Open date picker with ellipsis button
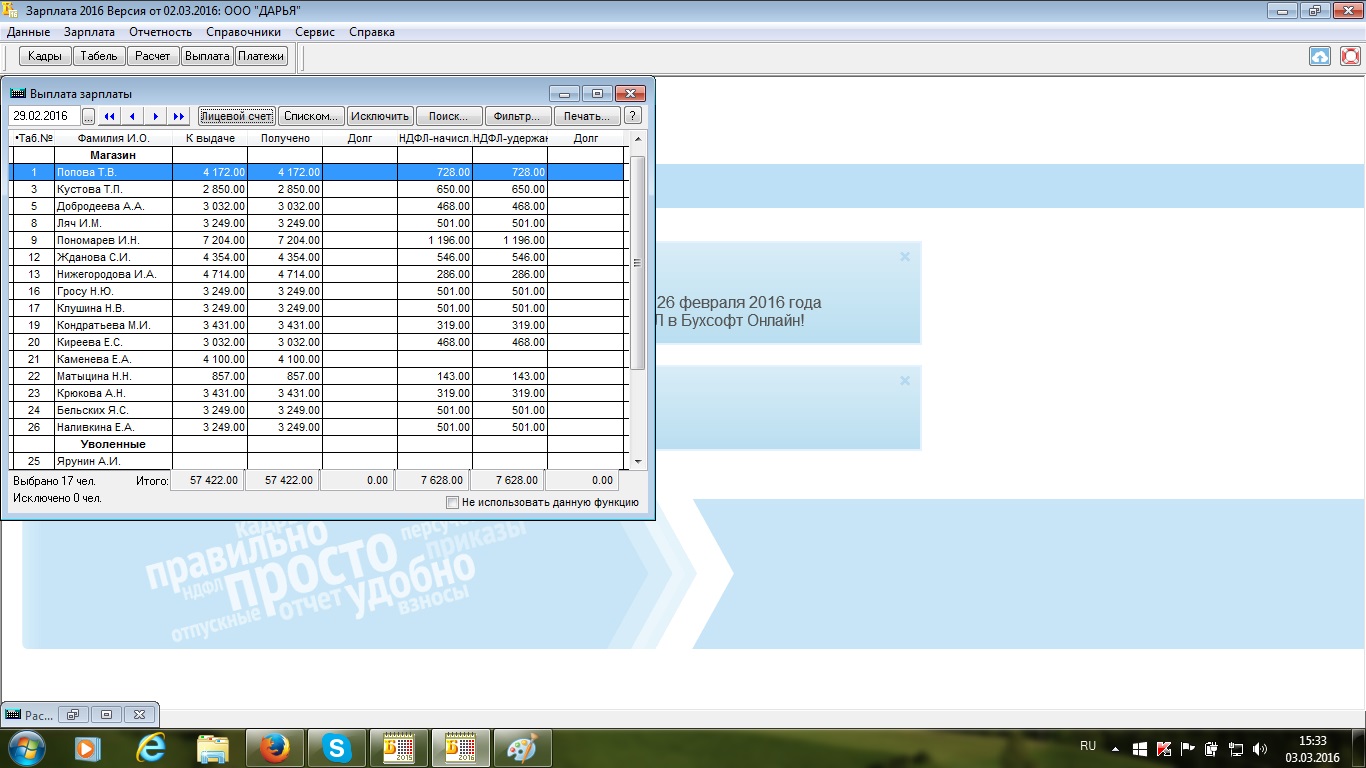 [88, 116]
